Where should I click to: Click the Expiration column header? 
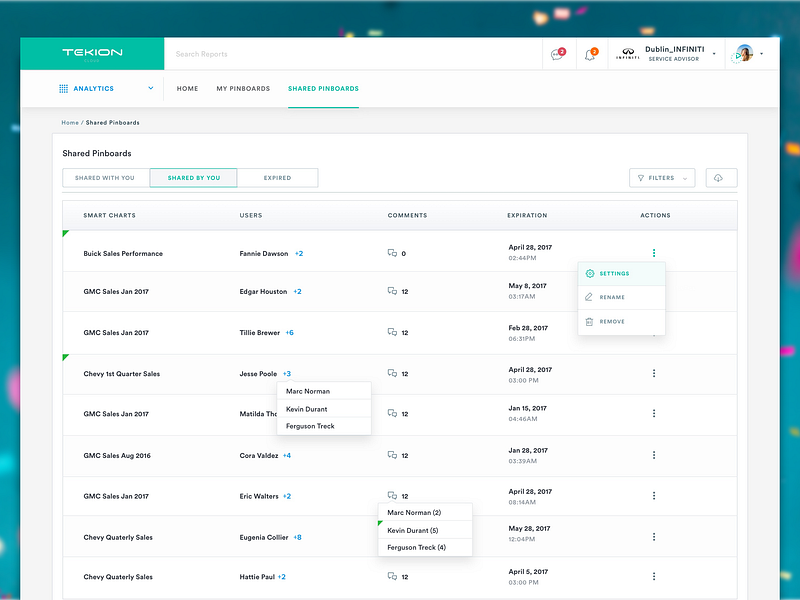pos(527,215)
